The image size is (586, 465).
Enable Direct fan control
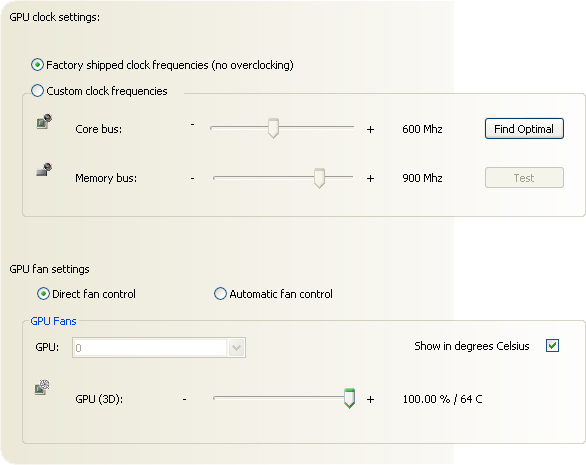pyautogui.click(x=43, y=294)
